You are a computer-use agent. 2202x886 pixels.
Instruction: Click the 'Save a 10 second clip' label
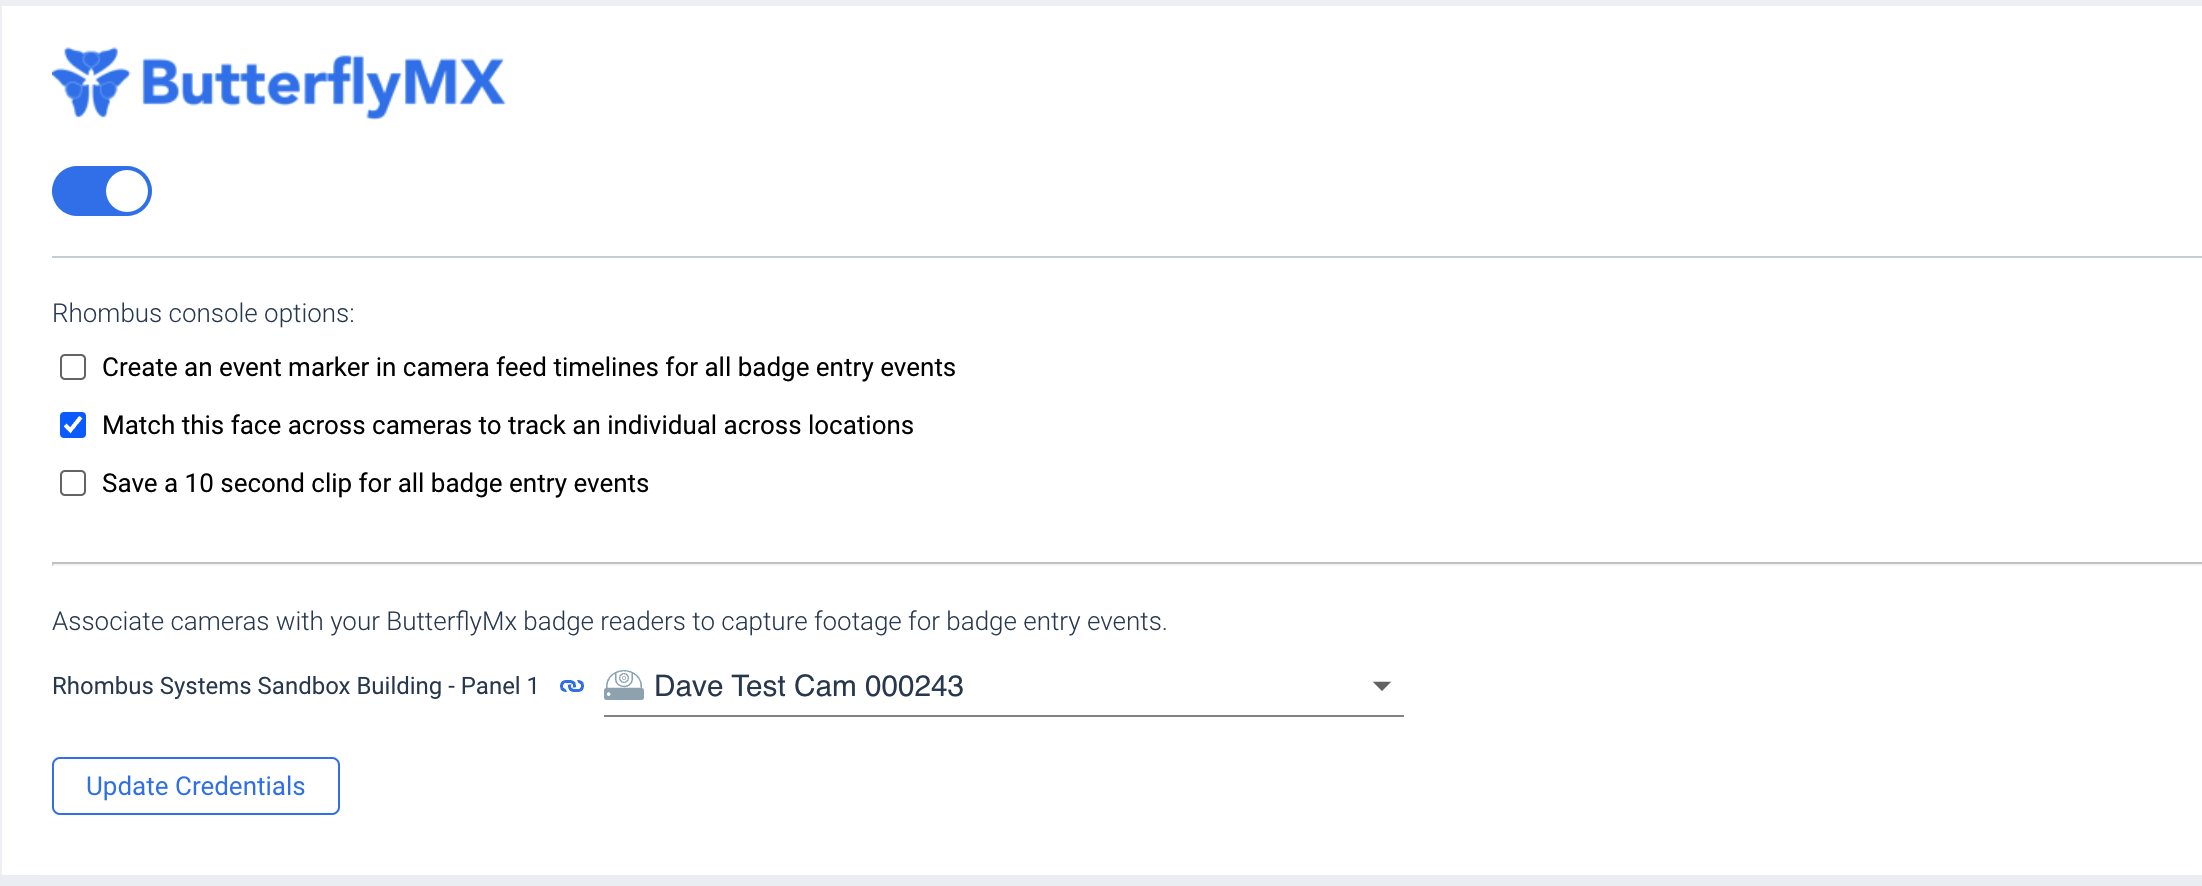point(375,483)
